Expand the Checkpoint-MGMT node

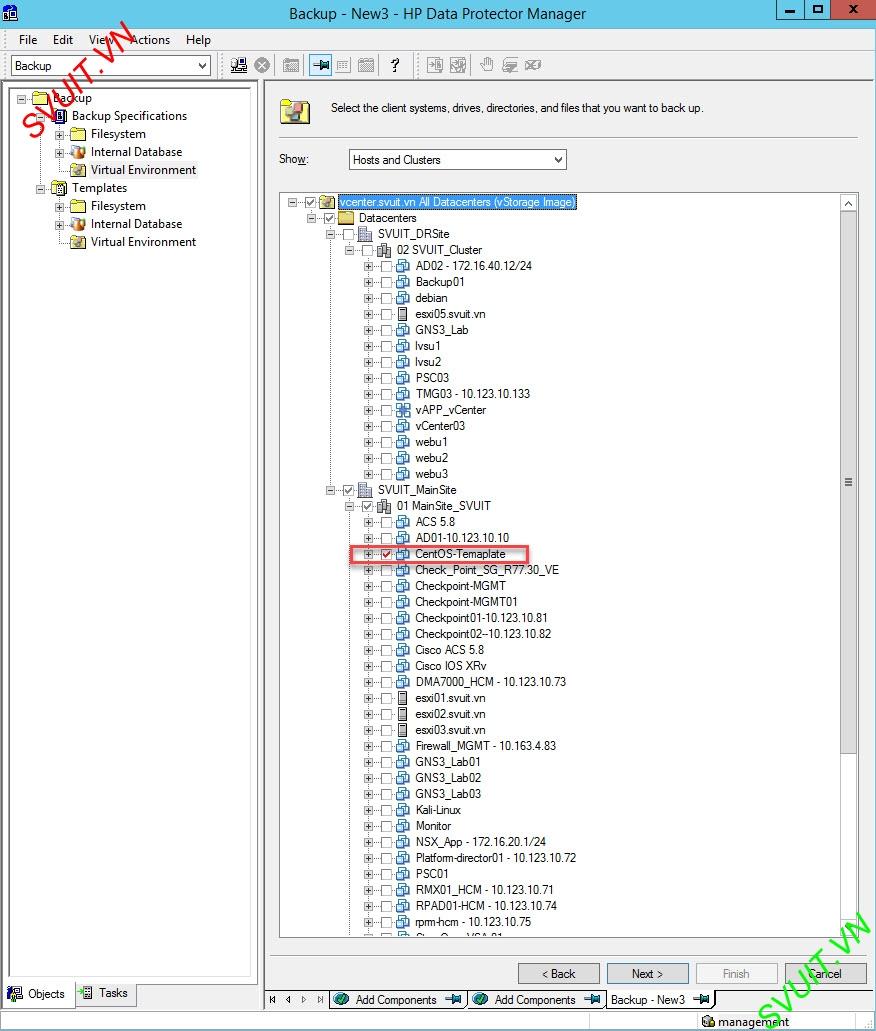(x=368, y=586)
